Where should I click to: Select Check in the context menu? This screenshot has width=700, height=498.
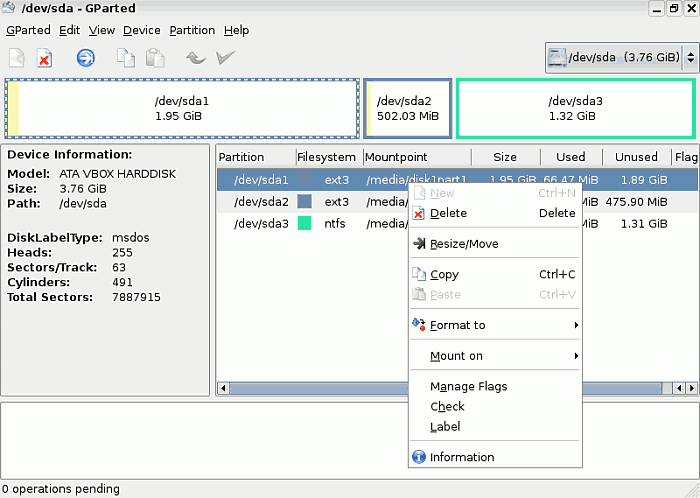pyautogui.click(x=447, y=407)
